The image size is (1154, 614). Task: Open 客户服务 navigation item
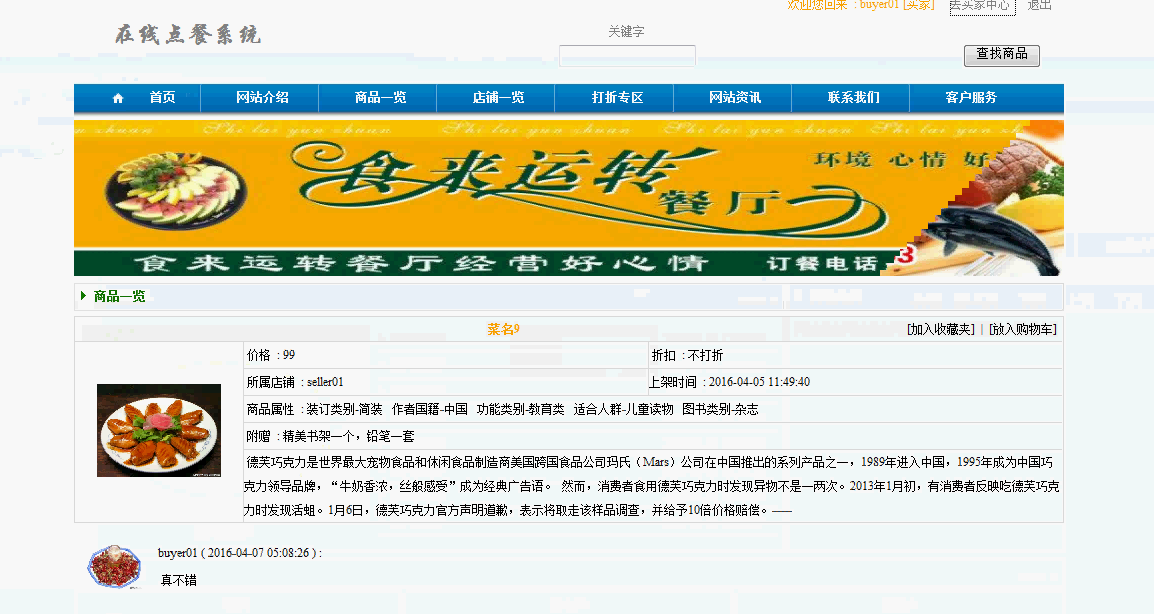coord(971,97)
